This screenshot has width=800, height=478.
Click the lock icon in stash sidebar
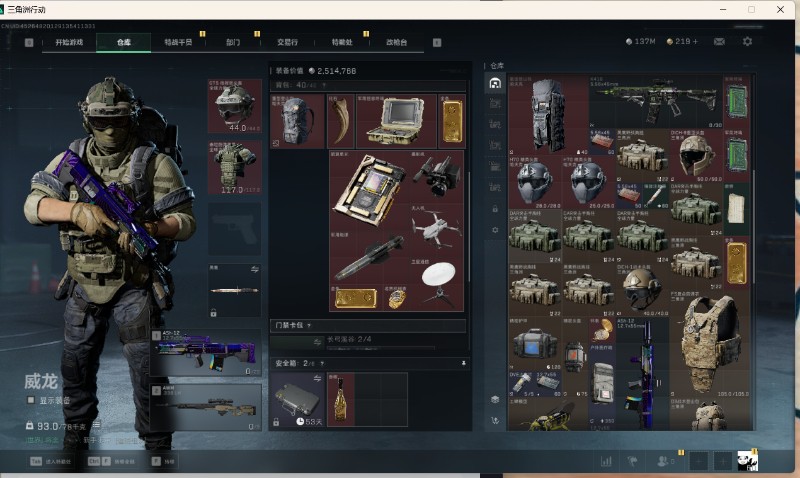click(495, 209)
